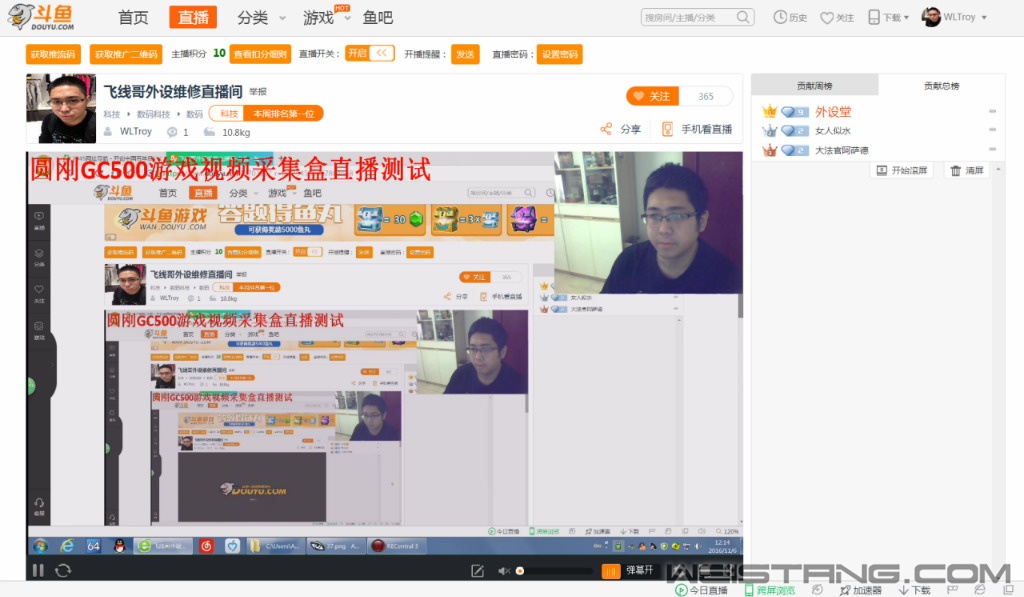Toggle the 直播开关 switch
The width and height of the screenshot is (1024, 597).
point(370,54)
